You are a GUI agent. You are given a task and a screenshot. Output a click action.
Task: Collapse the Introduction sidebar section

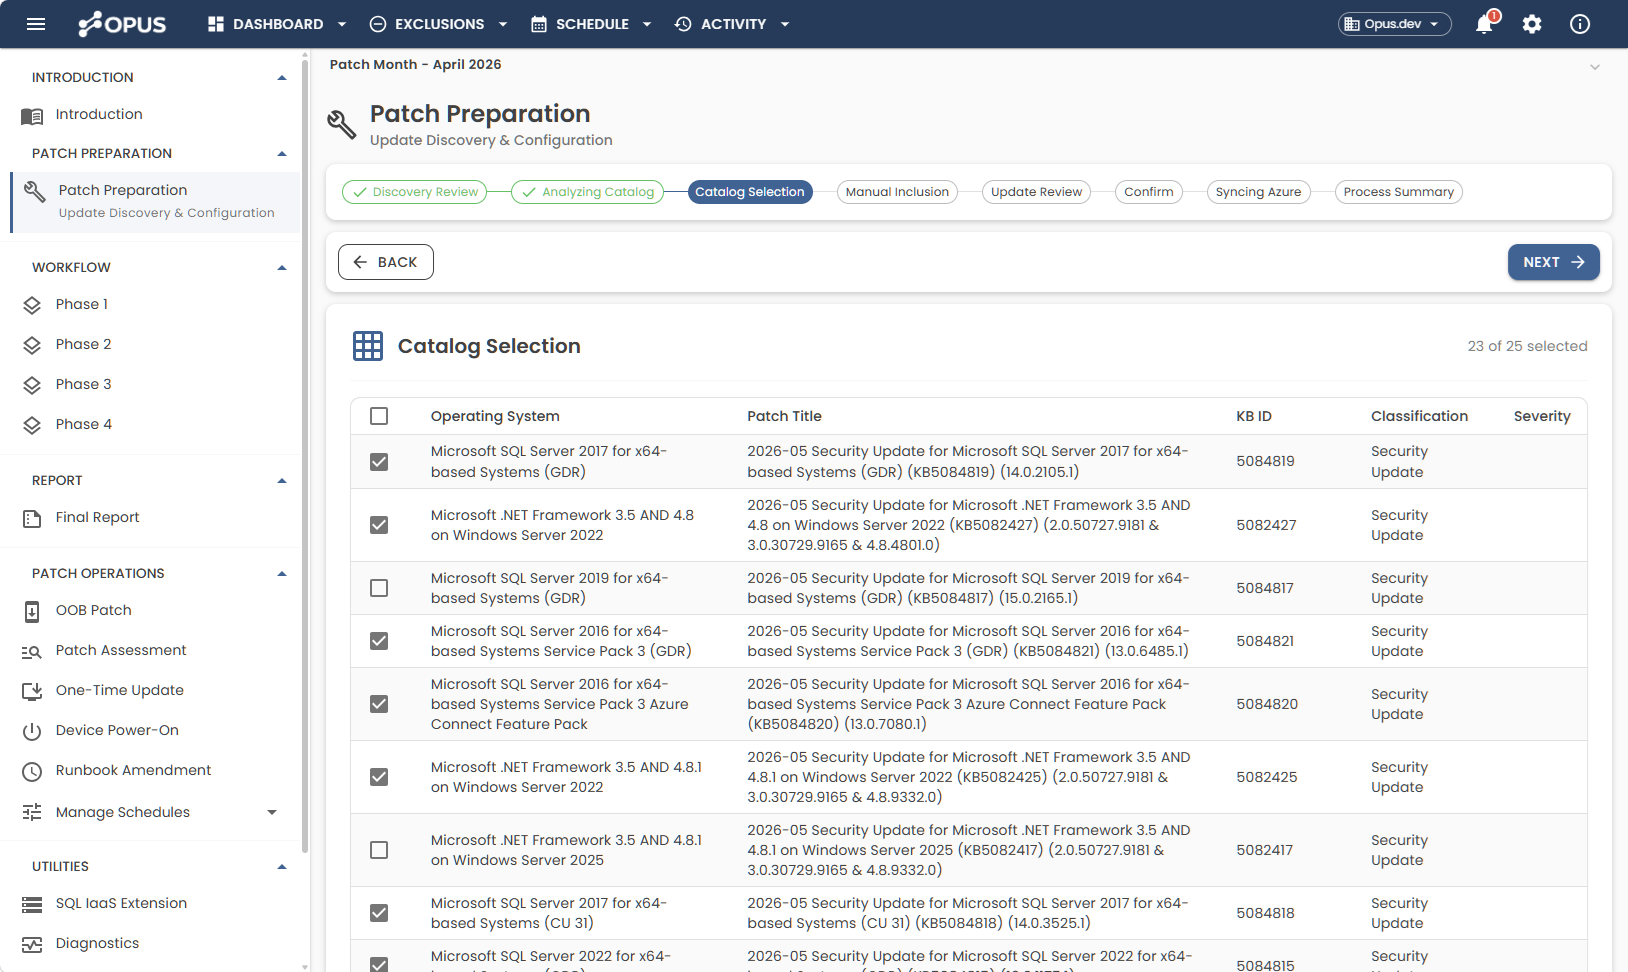(x=282, y=77)
